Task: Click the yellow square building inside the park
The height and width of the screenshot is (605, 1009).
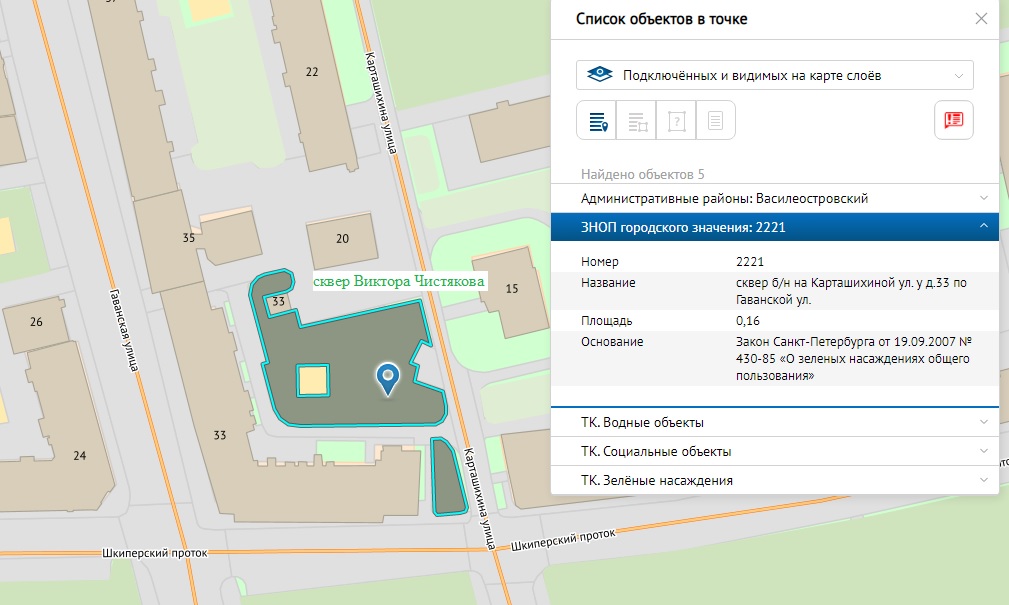Action: point(313,381)
